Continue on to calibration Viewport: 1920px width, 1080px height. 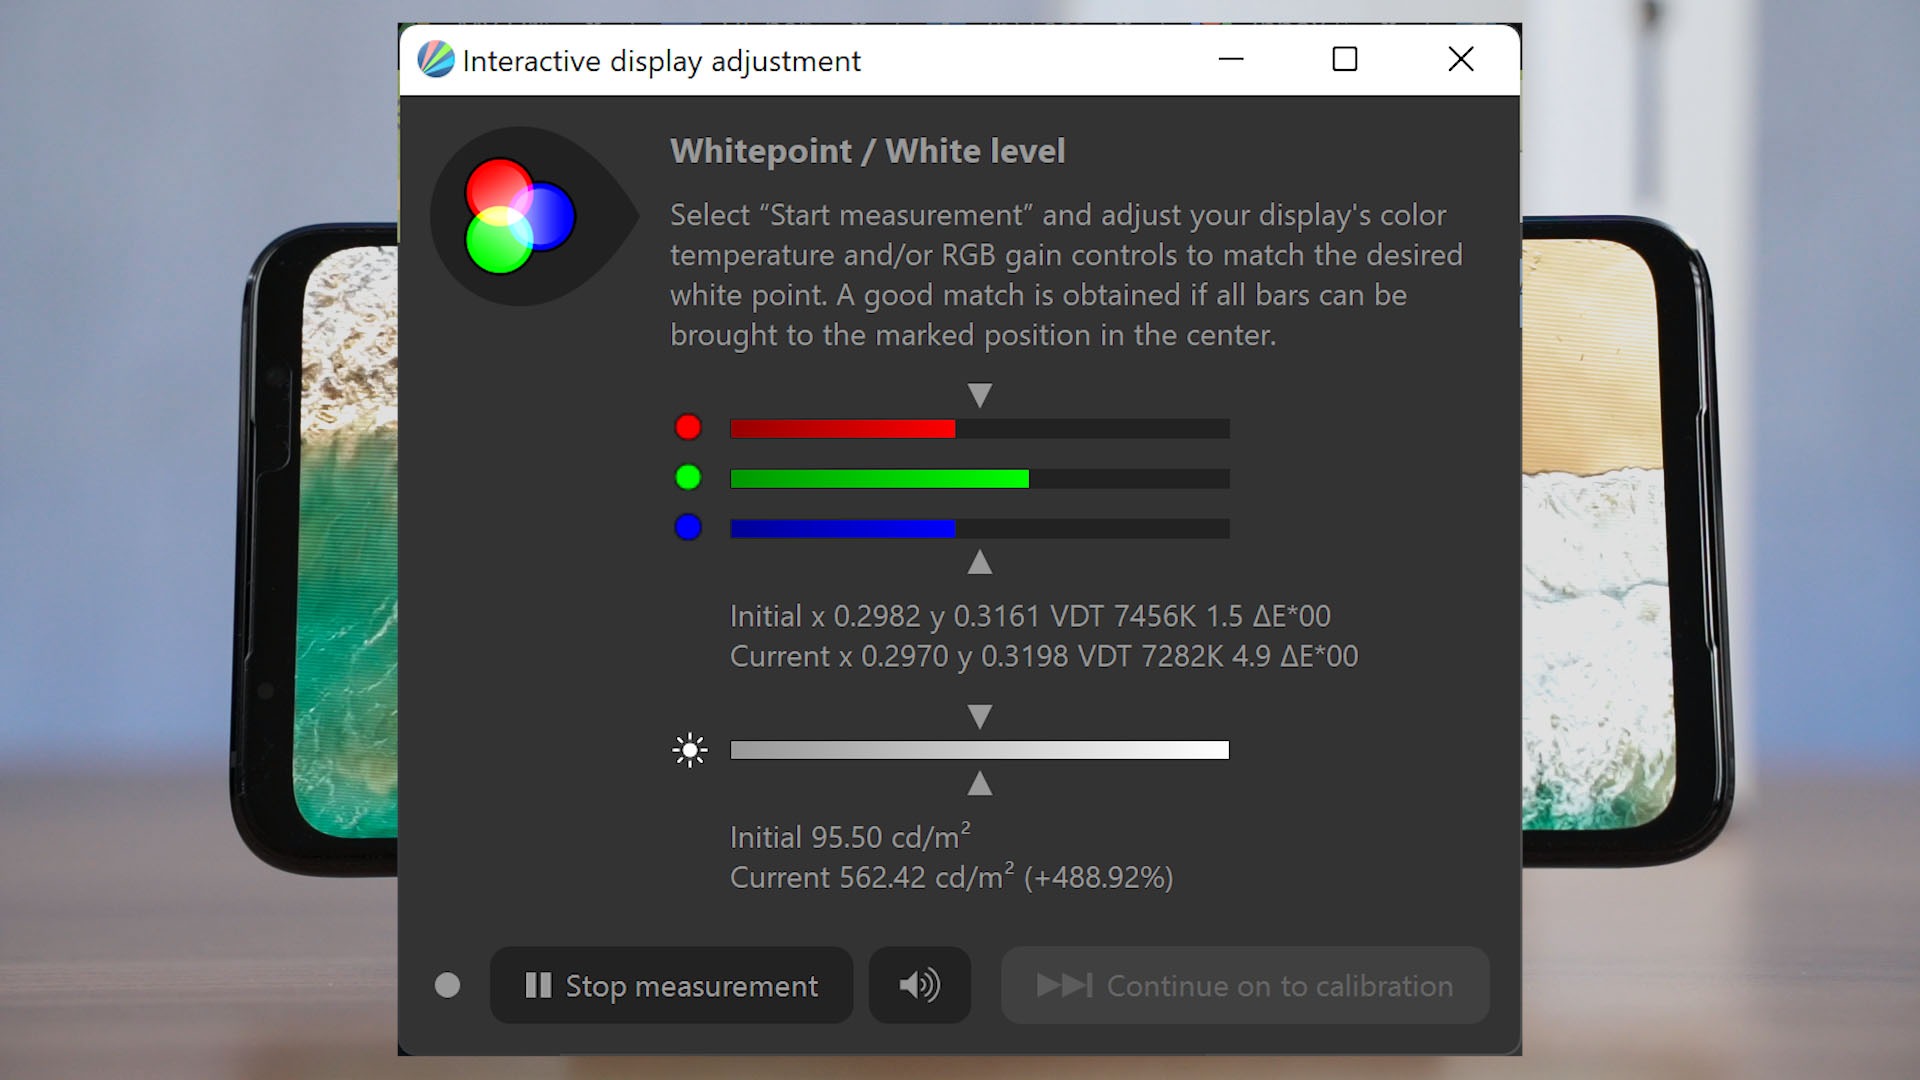point(1245,985)
